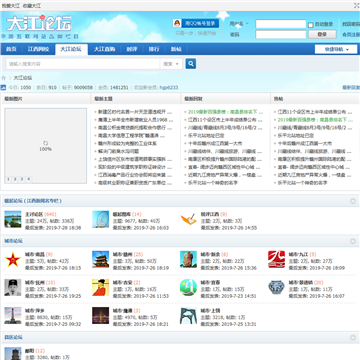
Task: Open 鄱阳 forum tower icon
Action: pos(13,354)
